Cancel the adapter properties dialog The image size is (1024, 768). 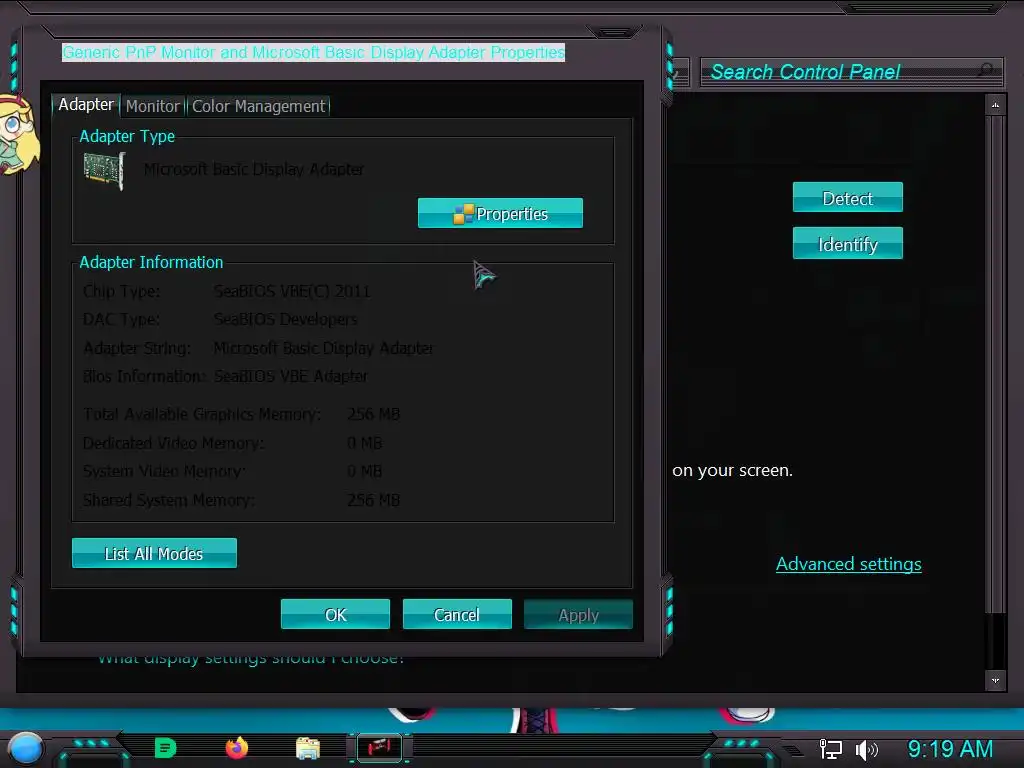pyautogui.click(x=457, y=614)
